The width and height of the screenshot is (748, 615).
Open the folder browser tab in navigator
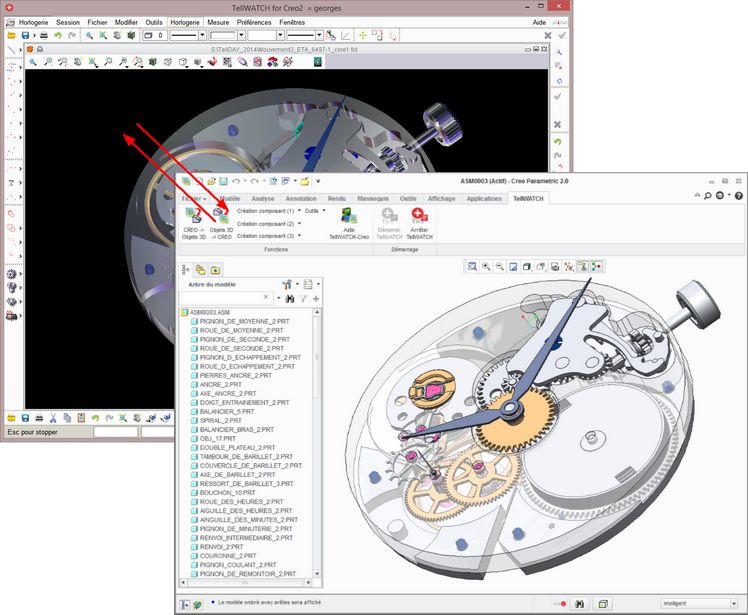pos(200,270)
